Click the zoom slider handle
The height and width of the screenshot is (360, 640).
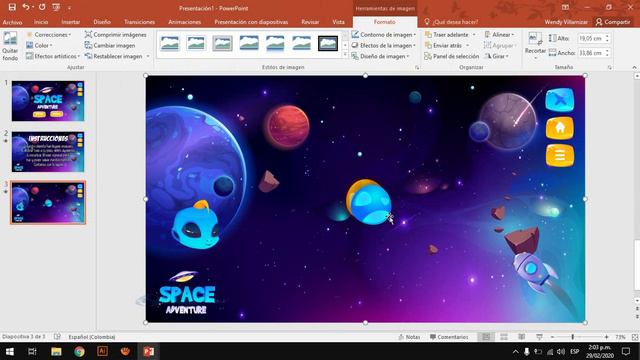(573, 337)
